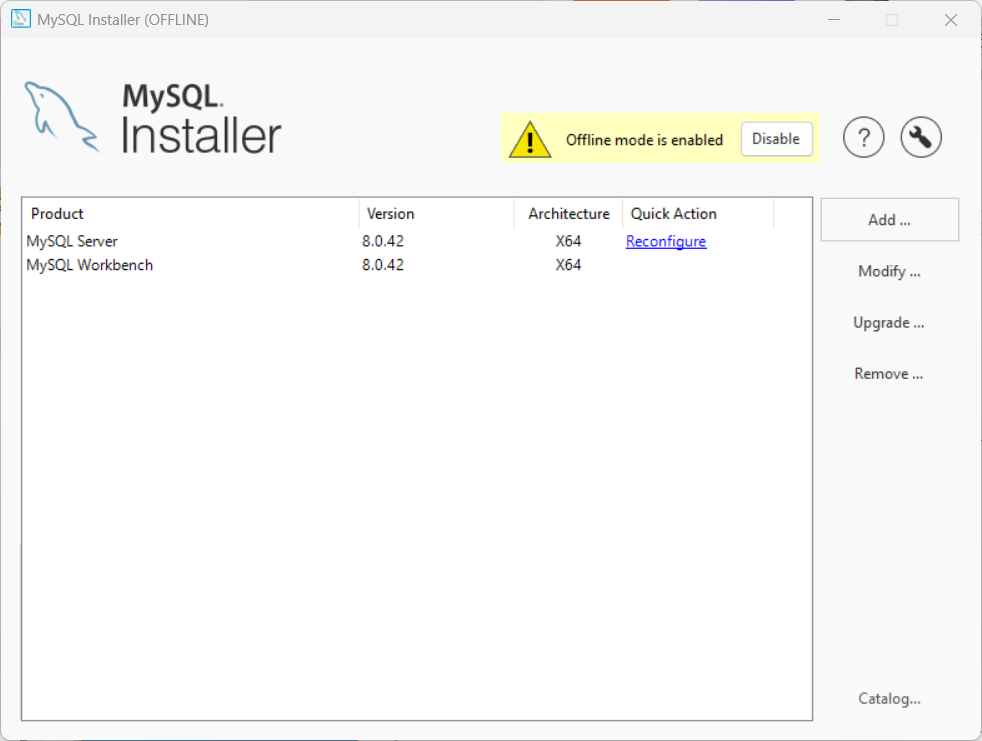
Task: Click the Version column header
Action: pyautogui.click(x=437, y=214)
